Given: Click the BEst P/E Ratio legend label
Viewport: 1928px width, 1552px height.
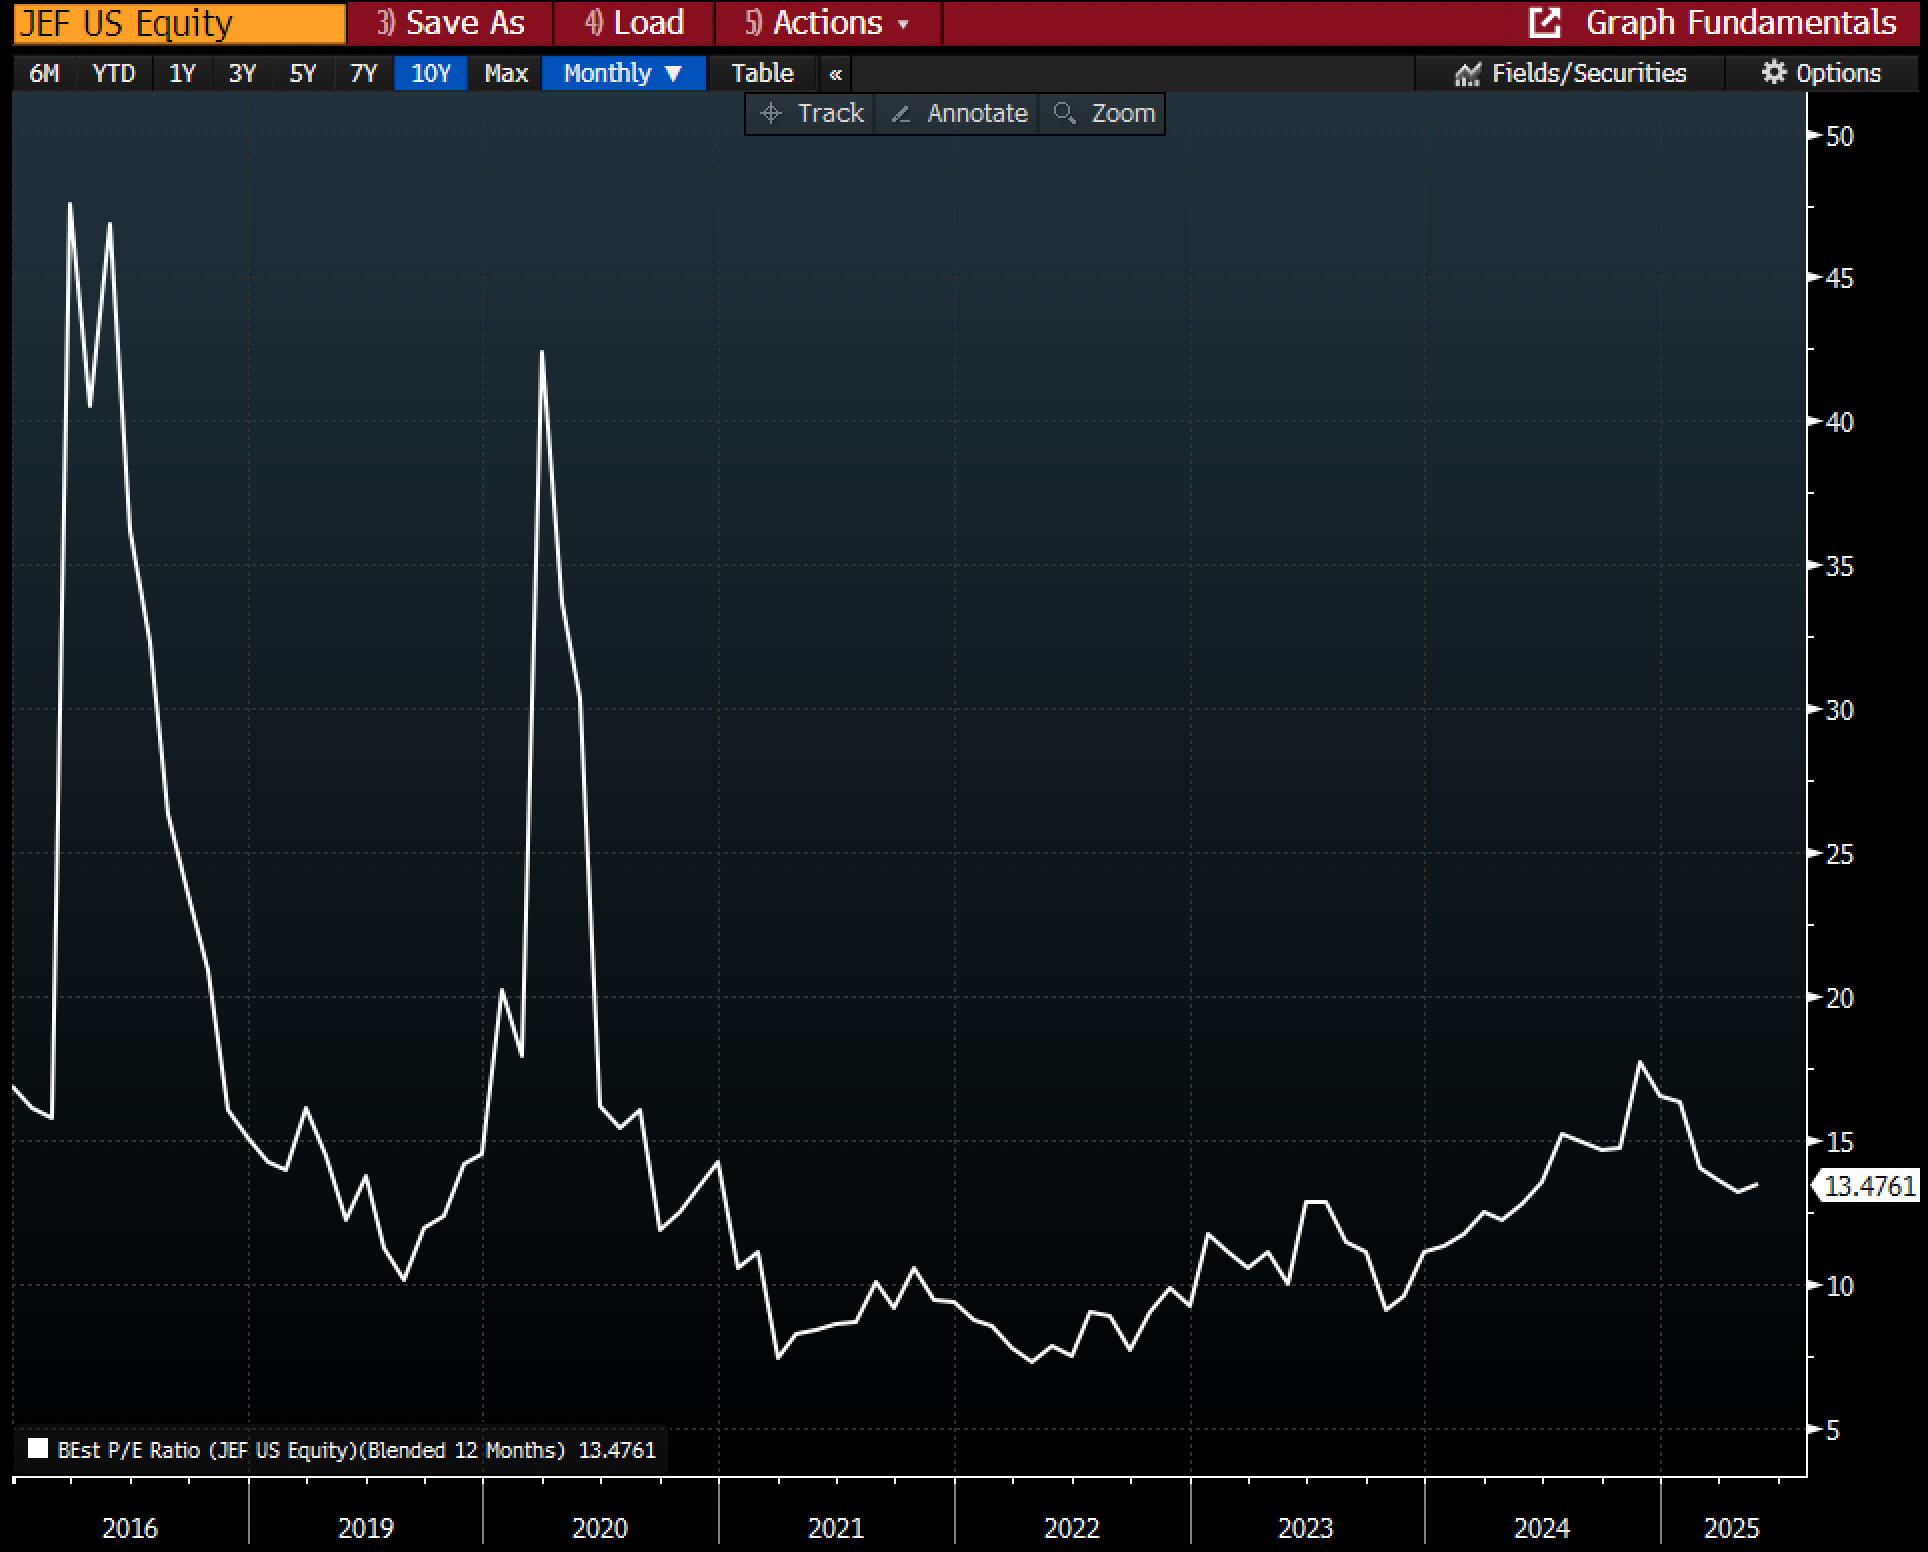Looking at the screenshot, I should tap(311, 1450).
